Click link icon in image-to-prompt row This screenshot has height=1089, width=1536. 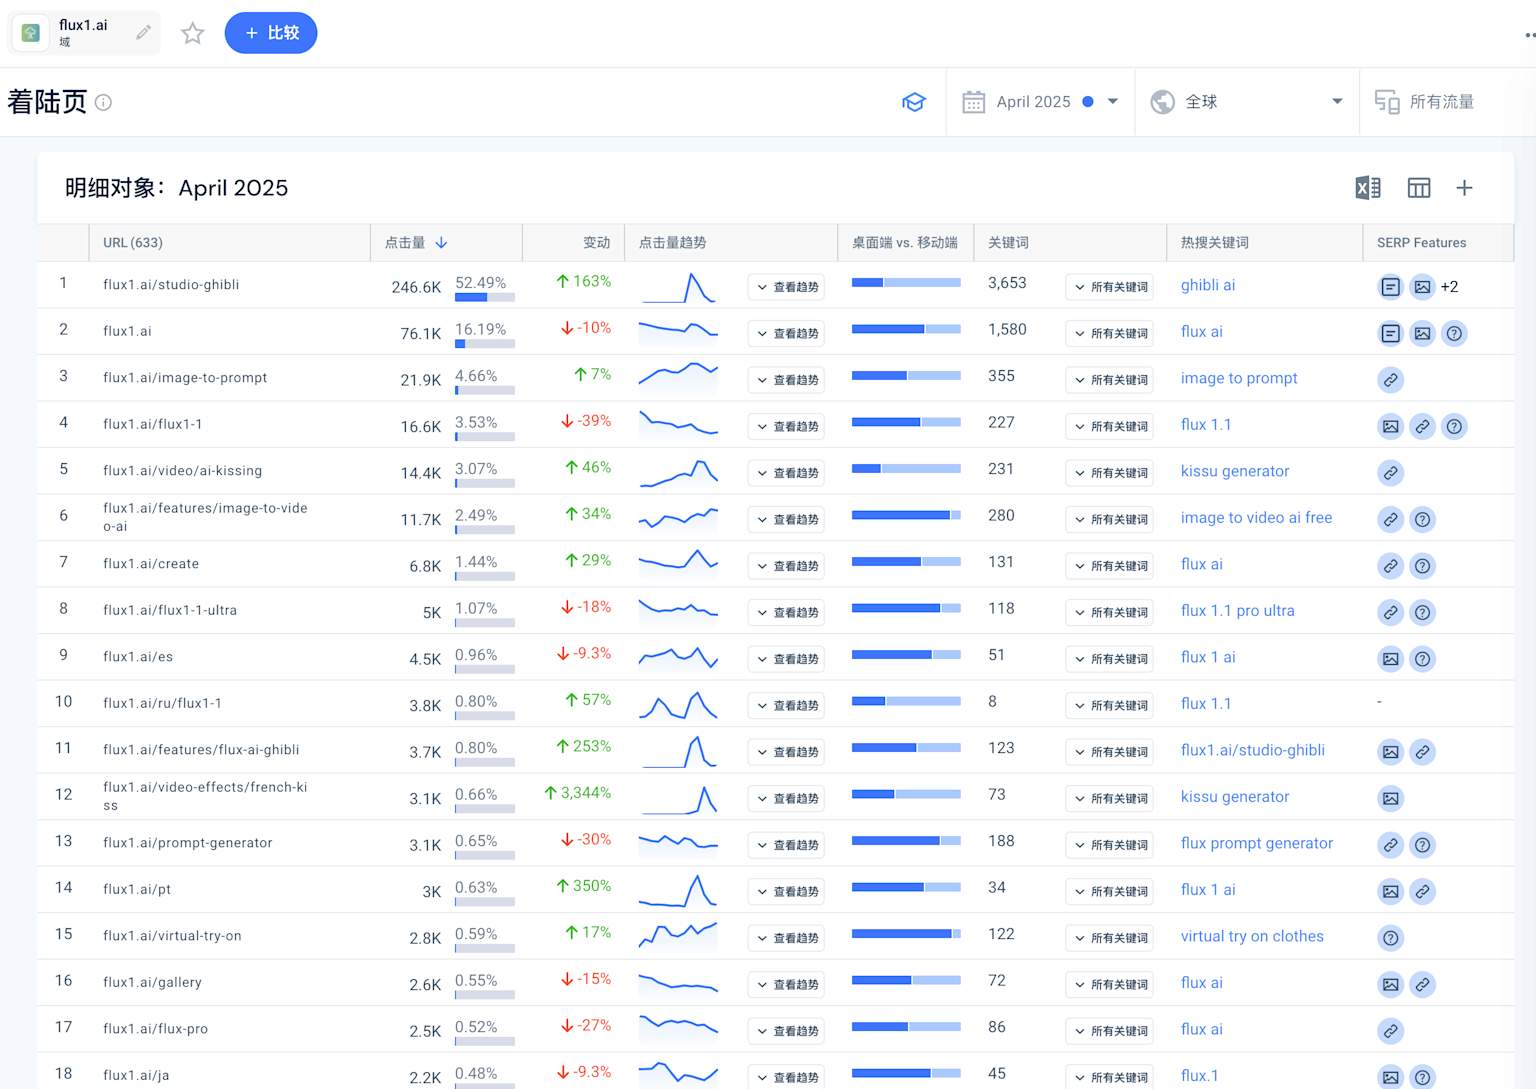(x=1391, y=380)
